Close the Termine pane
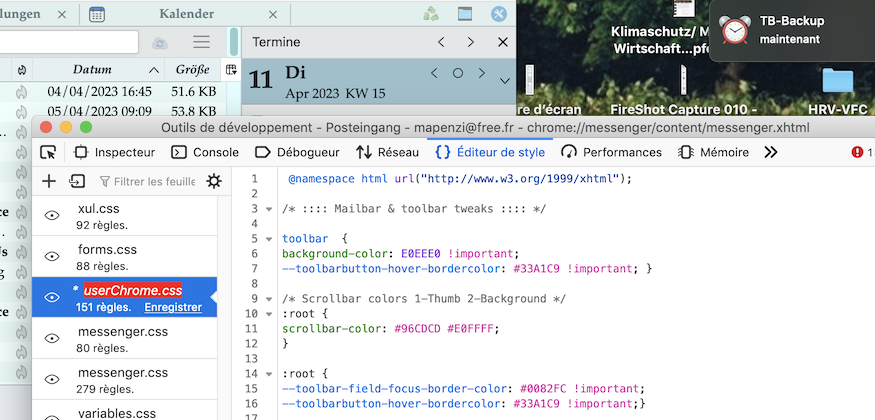Viewport: 875px width, 420px height. click(502, 42)
